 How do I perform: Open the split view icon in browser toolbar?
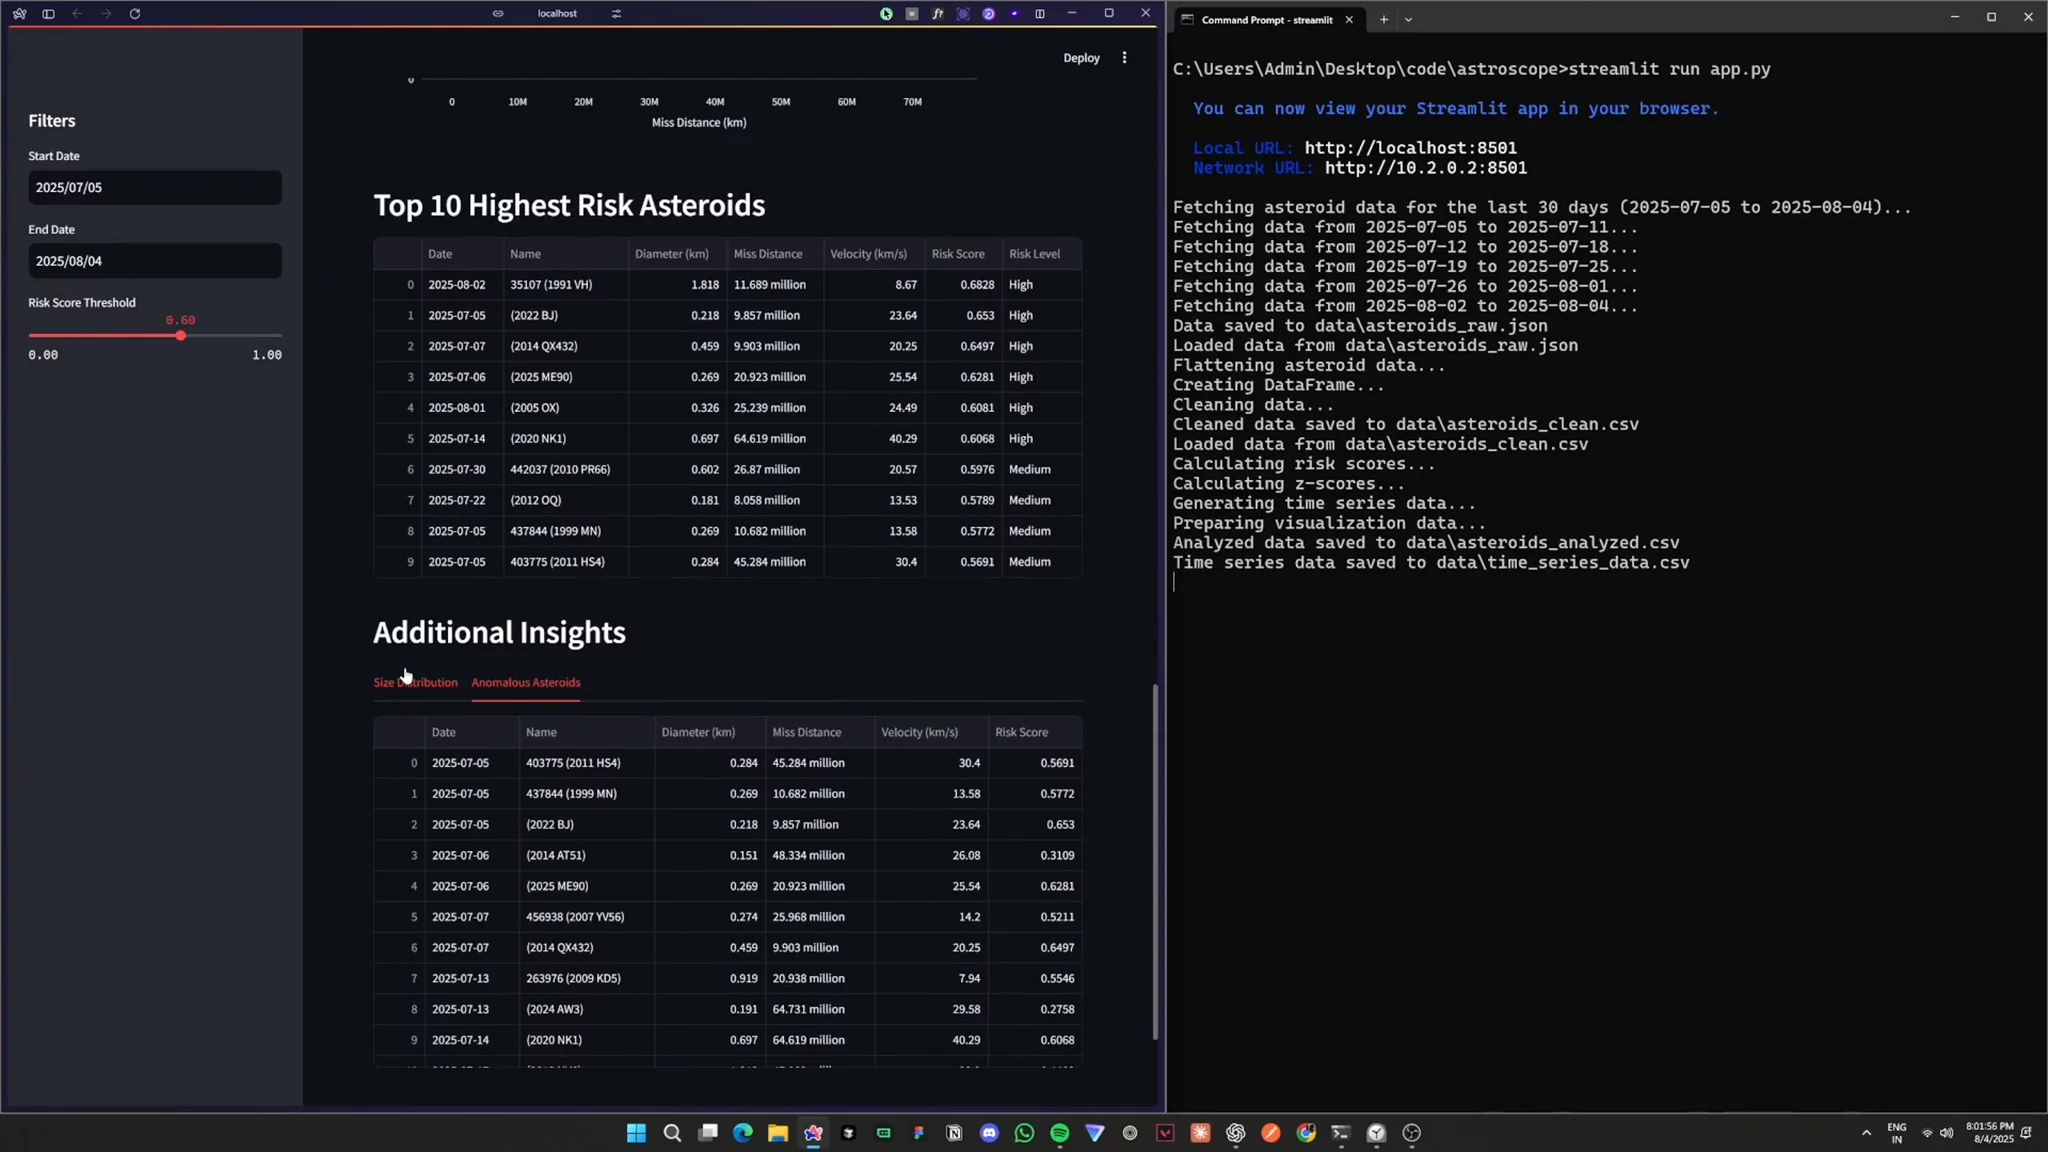click(1040, 14)
